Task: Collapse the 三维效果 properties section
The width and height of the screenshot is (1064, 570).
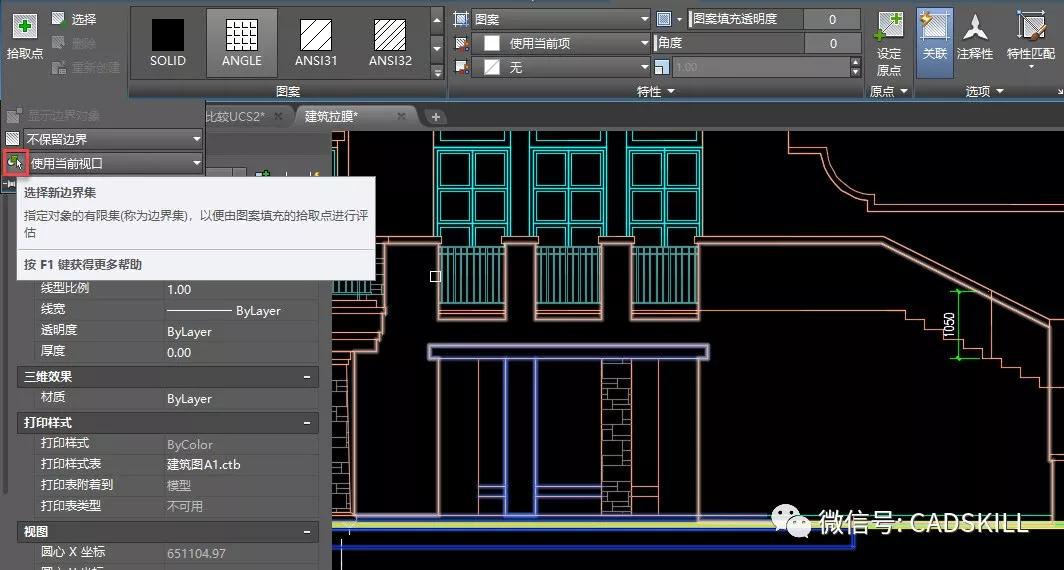Action: coord(309,377)
